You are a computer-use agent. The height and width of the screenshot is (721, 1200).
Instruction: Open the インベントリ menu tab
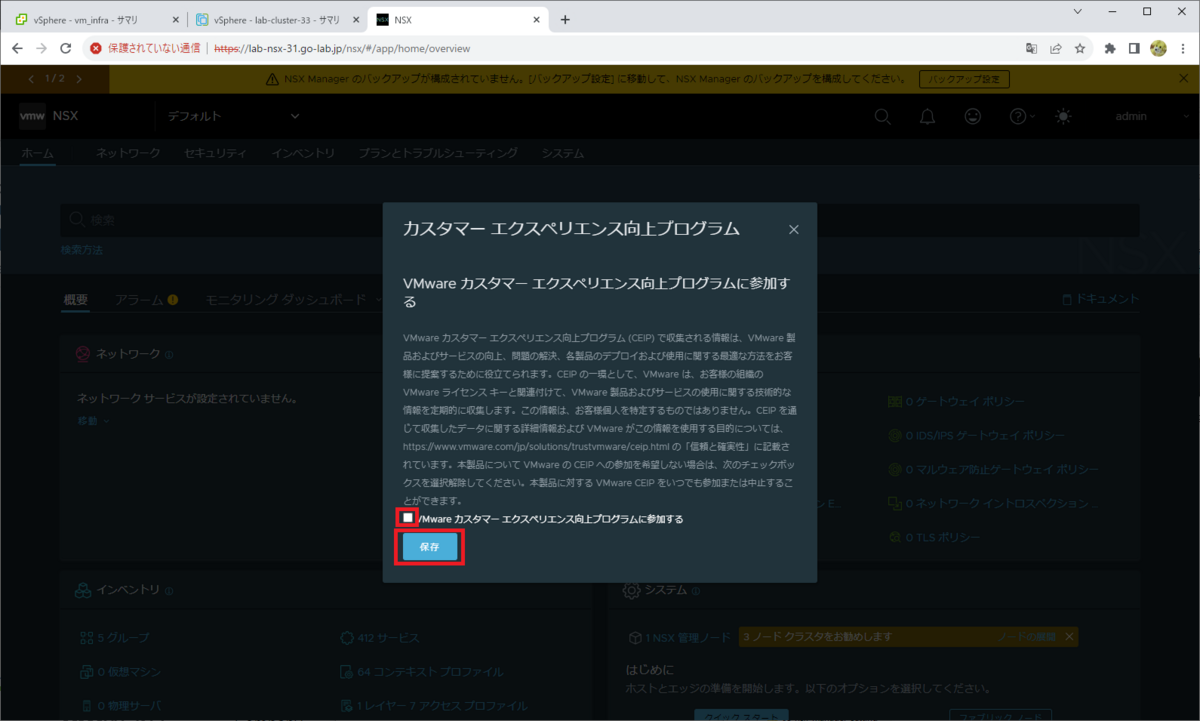click(x=303, y=153)
